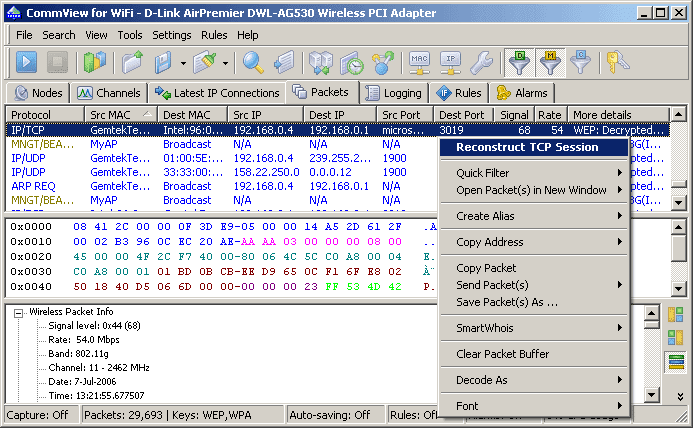The height and width of the screenshot is (428, 693).
Task: Open the IP aliases toolbar icon
Action: (450, 62)
